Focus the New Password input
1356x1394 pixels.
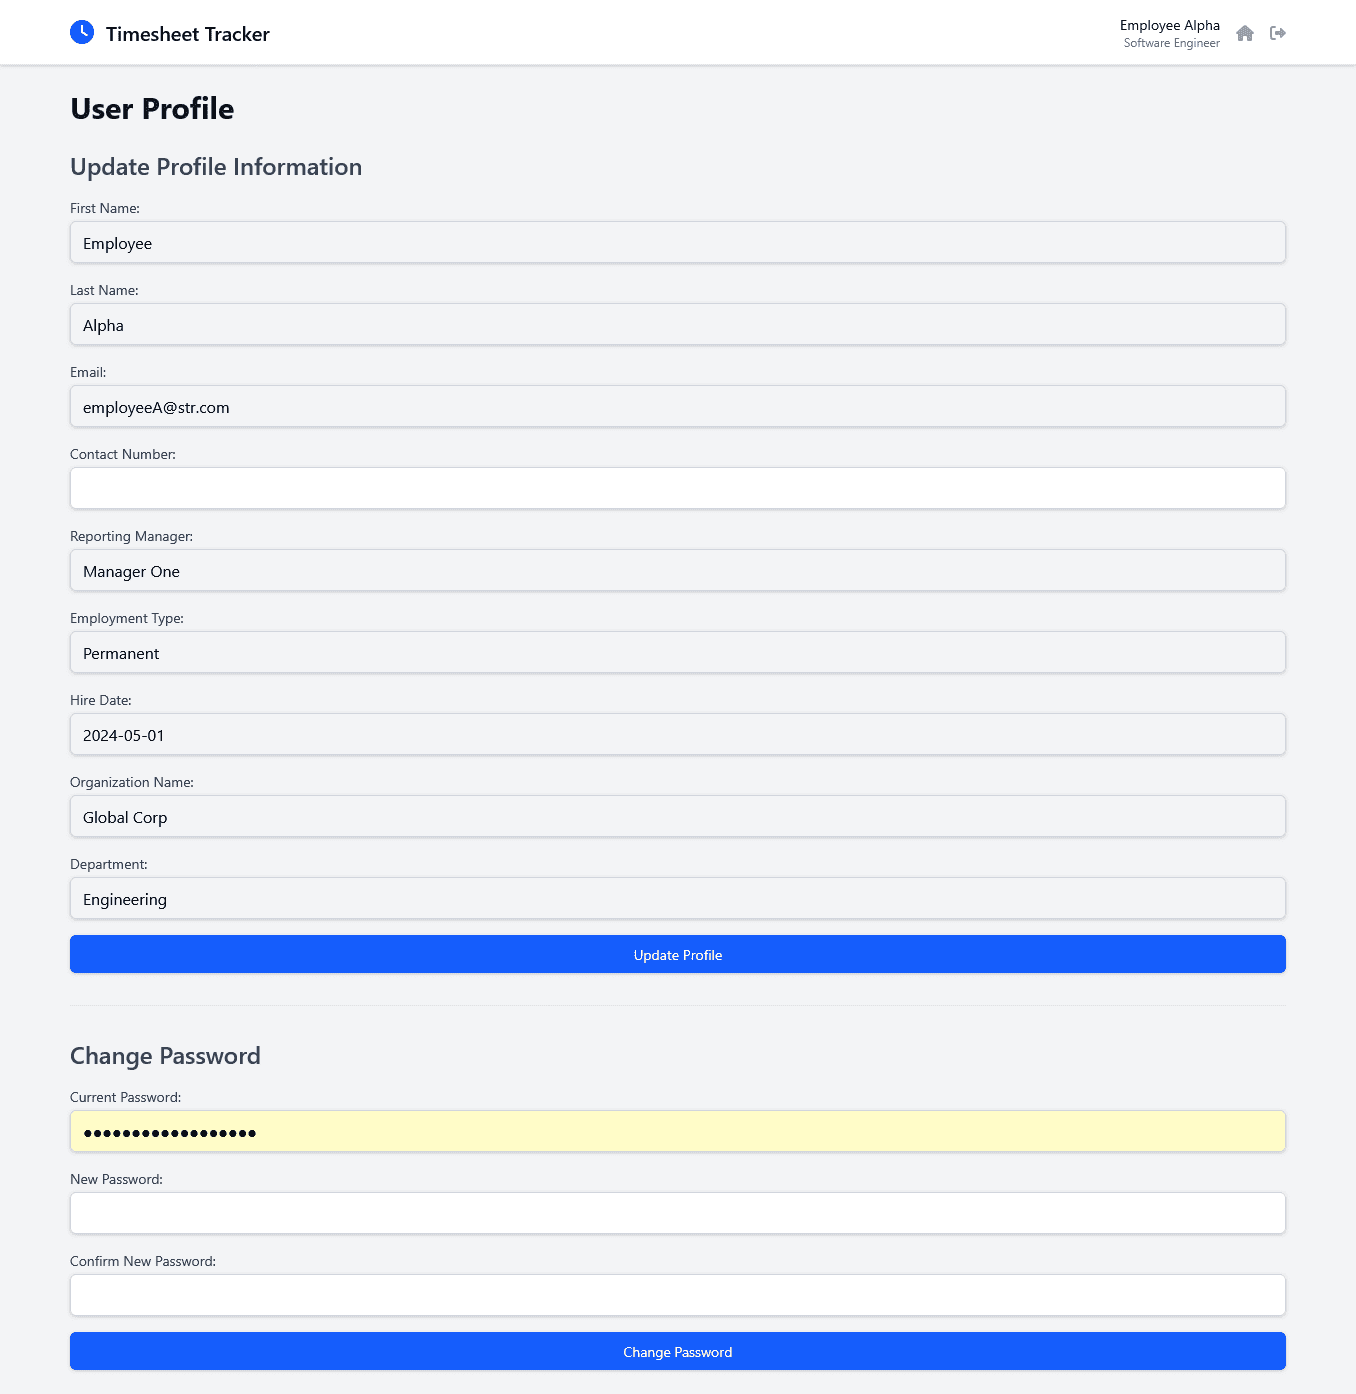pyautogui.click(x=677, y=1214)
